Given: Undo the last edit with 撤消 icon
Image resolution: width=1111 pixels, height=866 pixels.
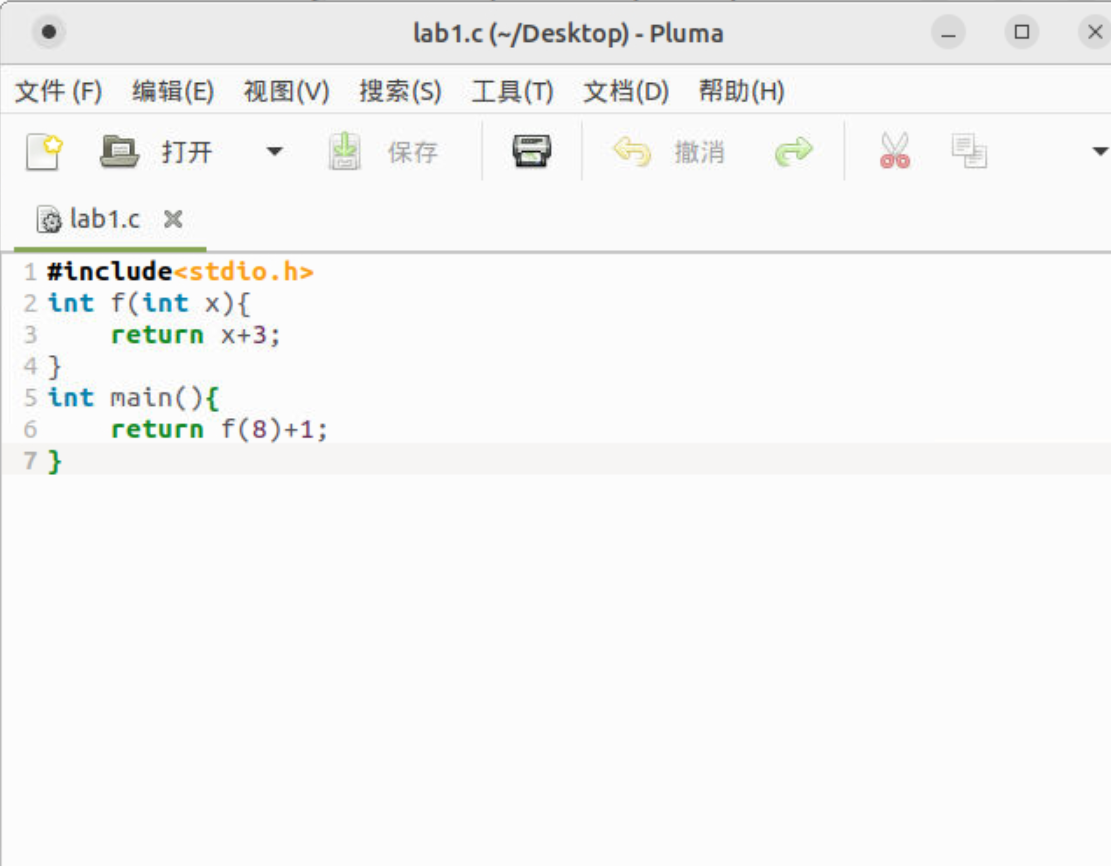Looking at the screenshot, I should pos(632,150).
